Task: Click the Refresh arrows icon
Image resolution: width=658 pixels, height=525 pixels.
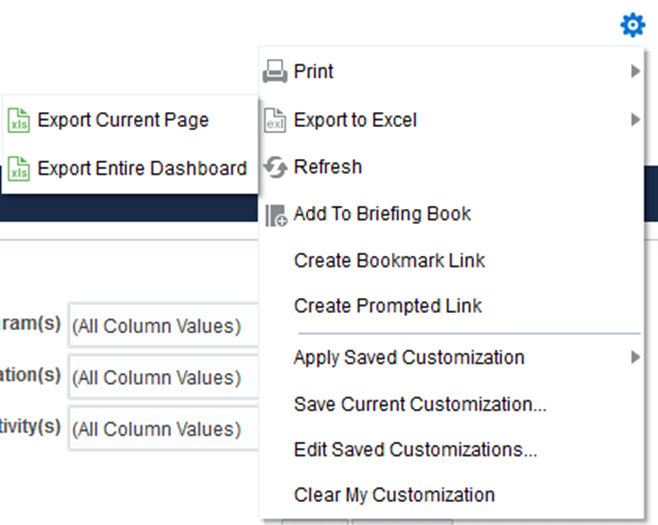Action: click(275, 168)
